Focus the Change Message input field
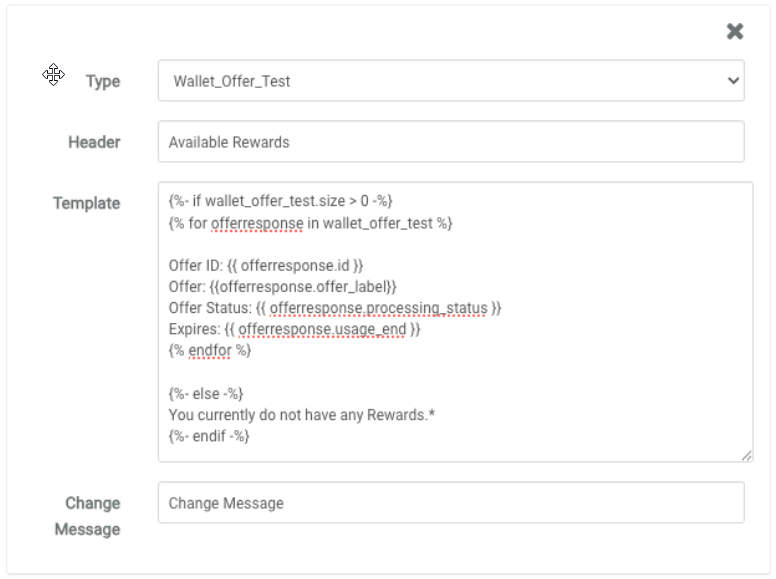 pyautogui.click(x=450, y=503)
